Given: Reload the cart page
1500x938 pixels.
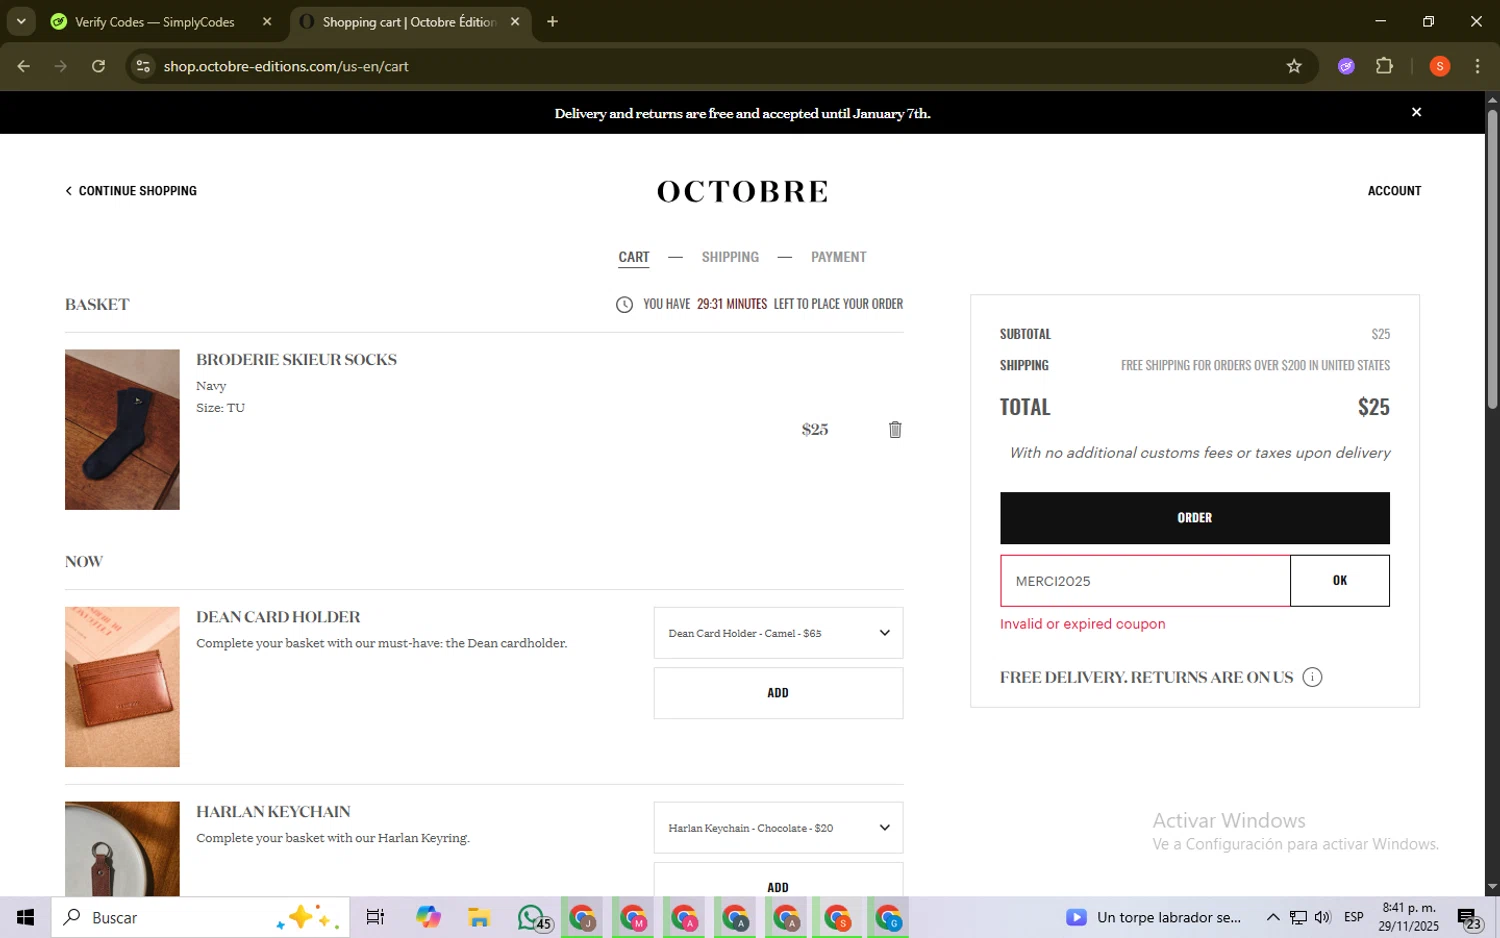Looking at the screenshot, I should click(x=98, y=66).
